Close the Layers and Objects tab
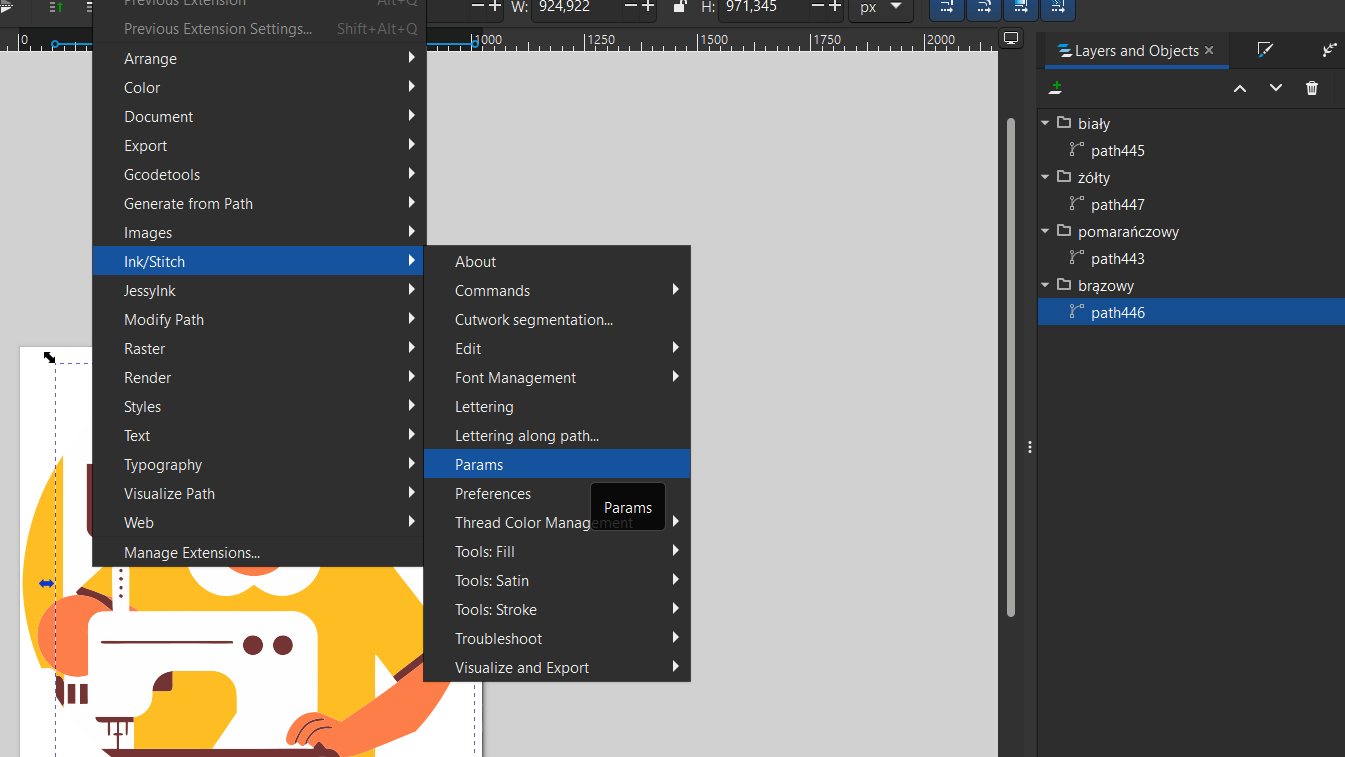The height and width of the screenshot is (757, 1345). [1209, 50]
